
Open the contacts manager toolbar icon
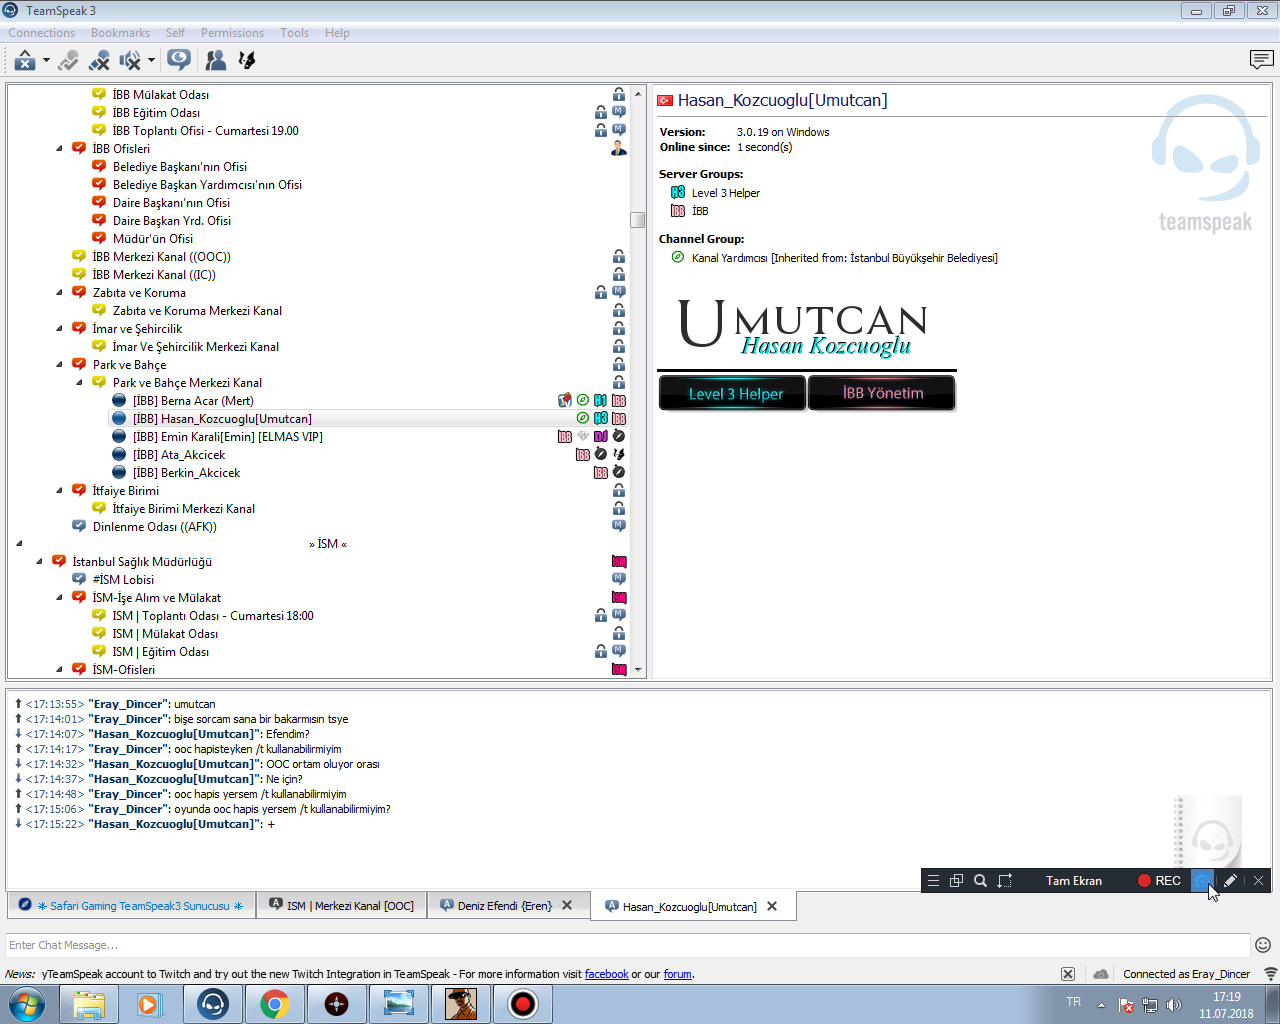pos(215,61)
